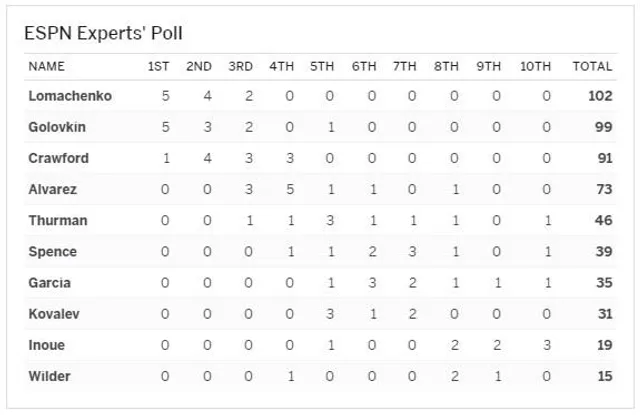Select Inoue in the name column

tap(49, 345)
